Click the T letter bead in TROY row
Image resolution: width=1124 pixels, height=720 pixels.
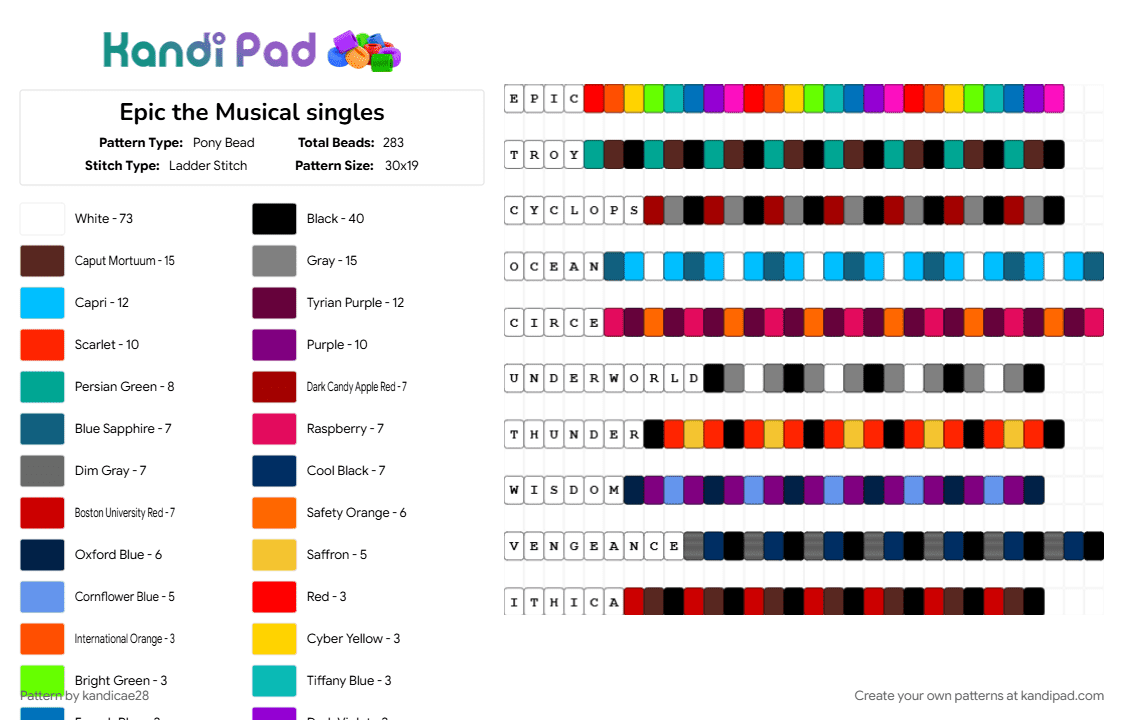[x=514, y=155]
